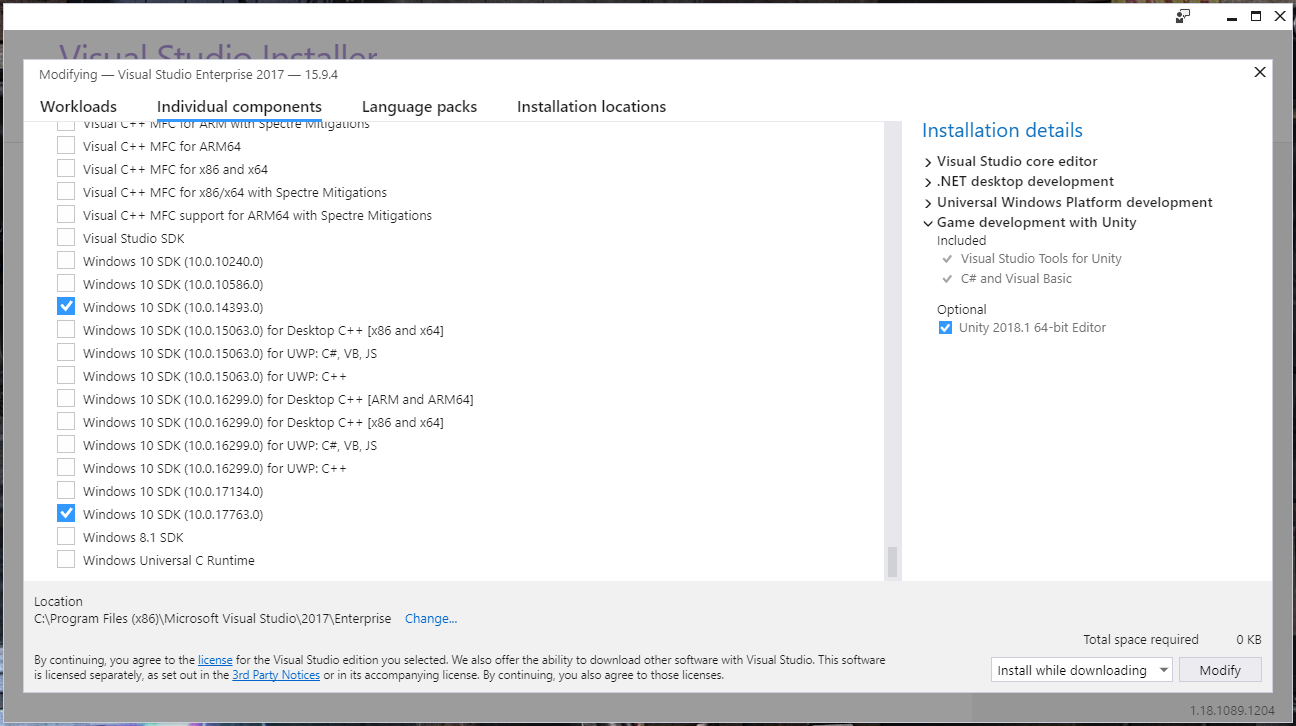Check Visual C++ MFC for x86 and x64

(66, 169)
